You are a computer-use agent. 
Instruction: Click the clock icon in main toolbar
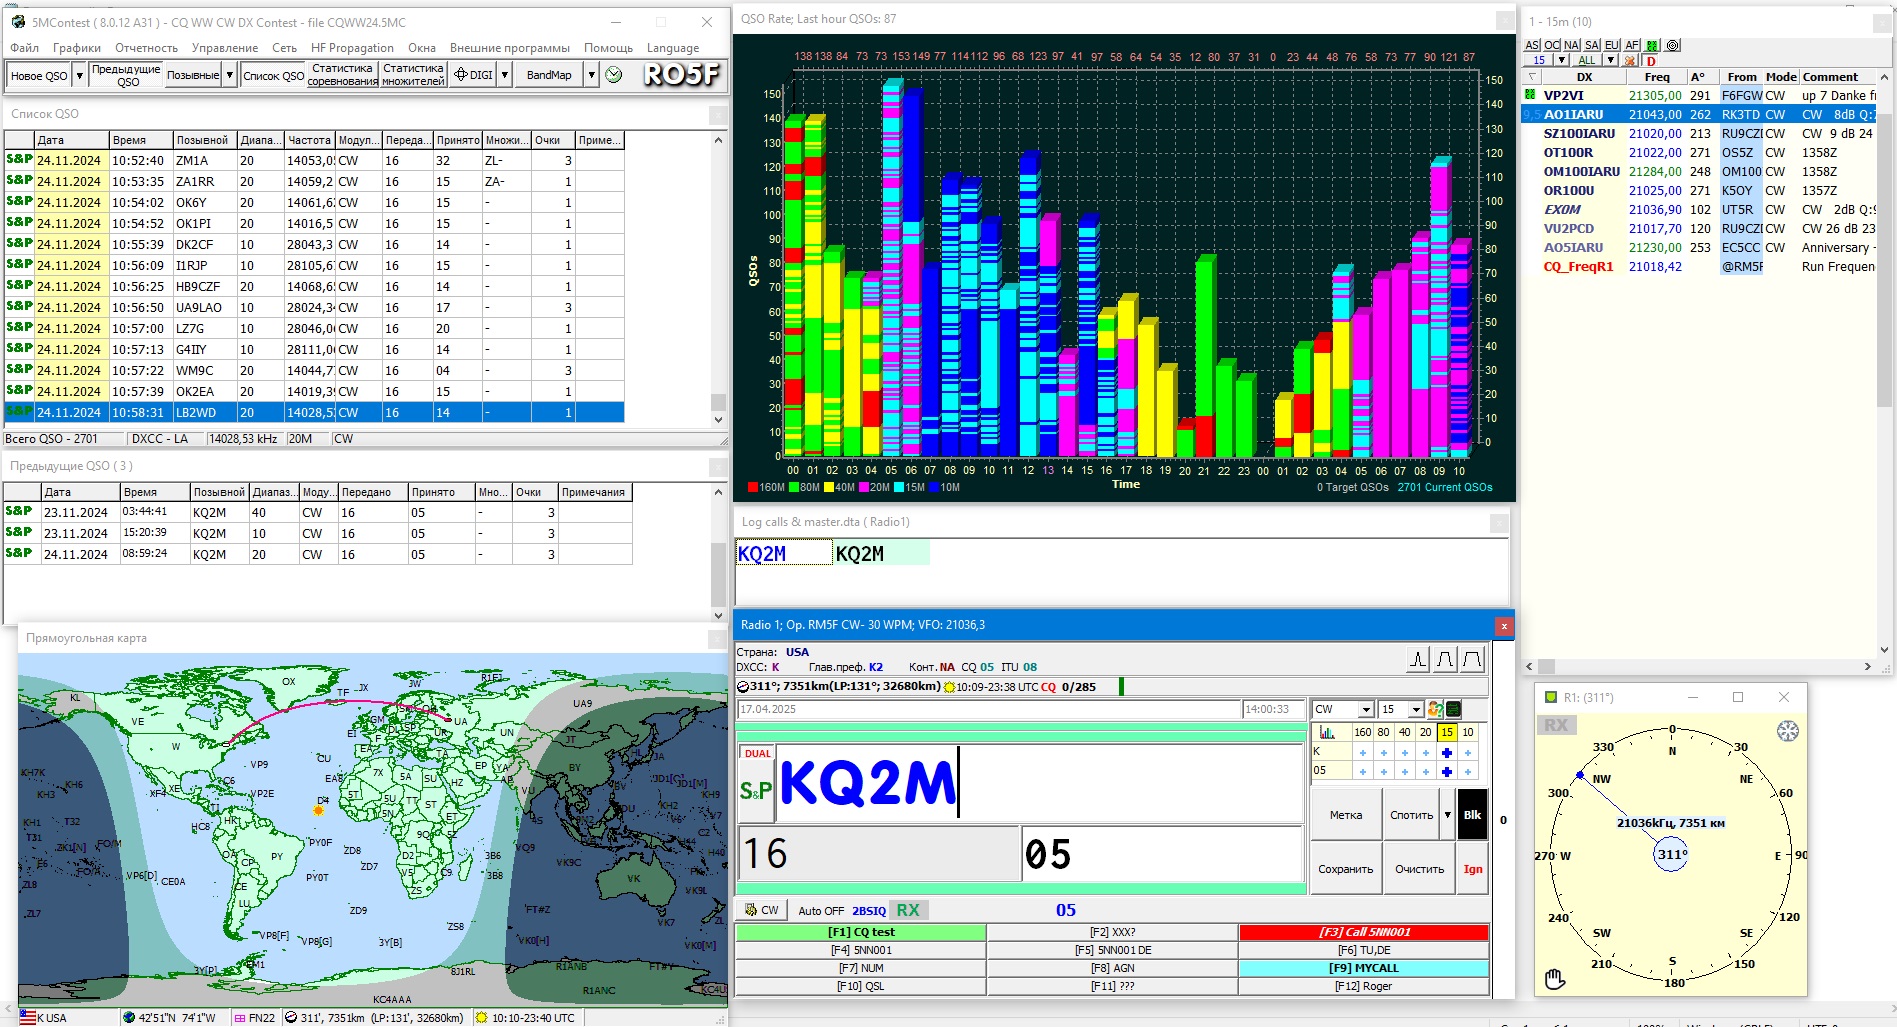614,75
